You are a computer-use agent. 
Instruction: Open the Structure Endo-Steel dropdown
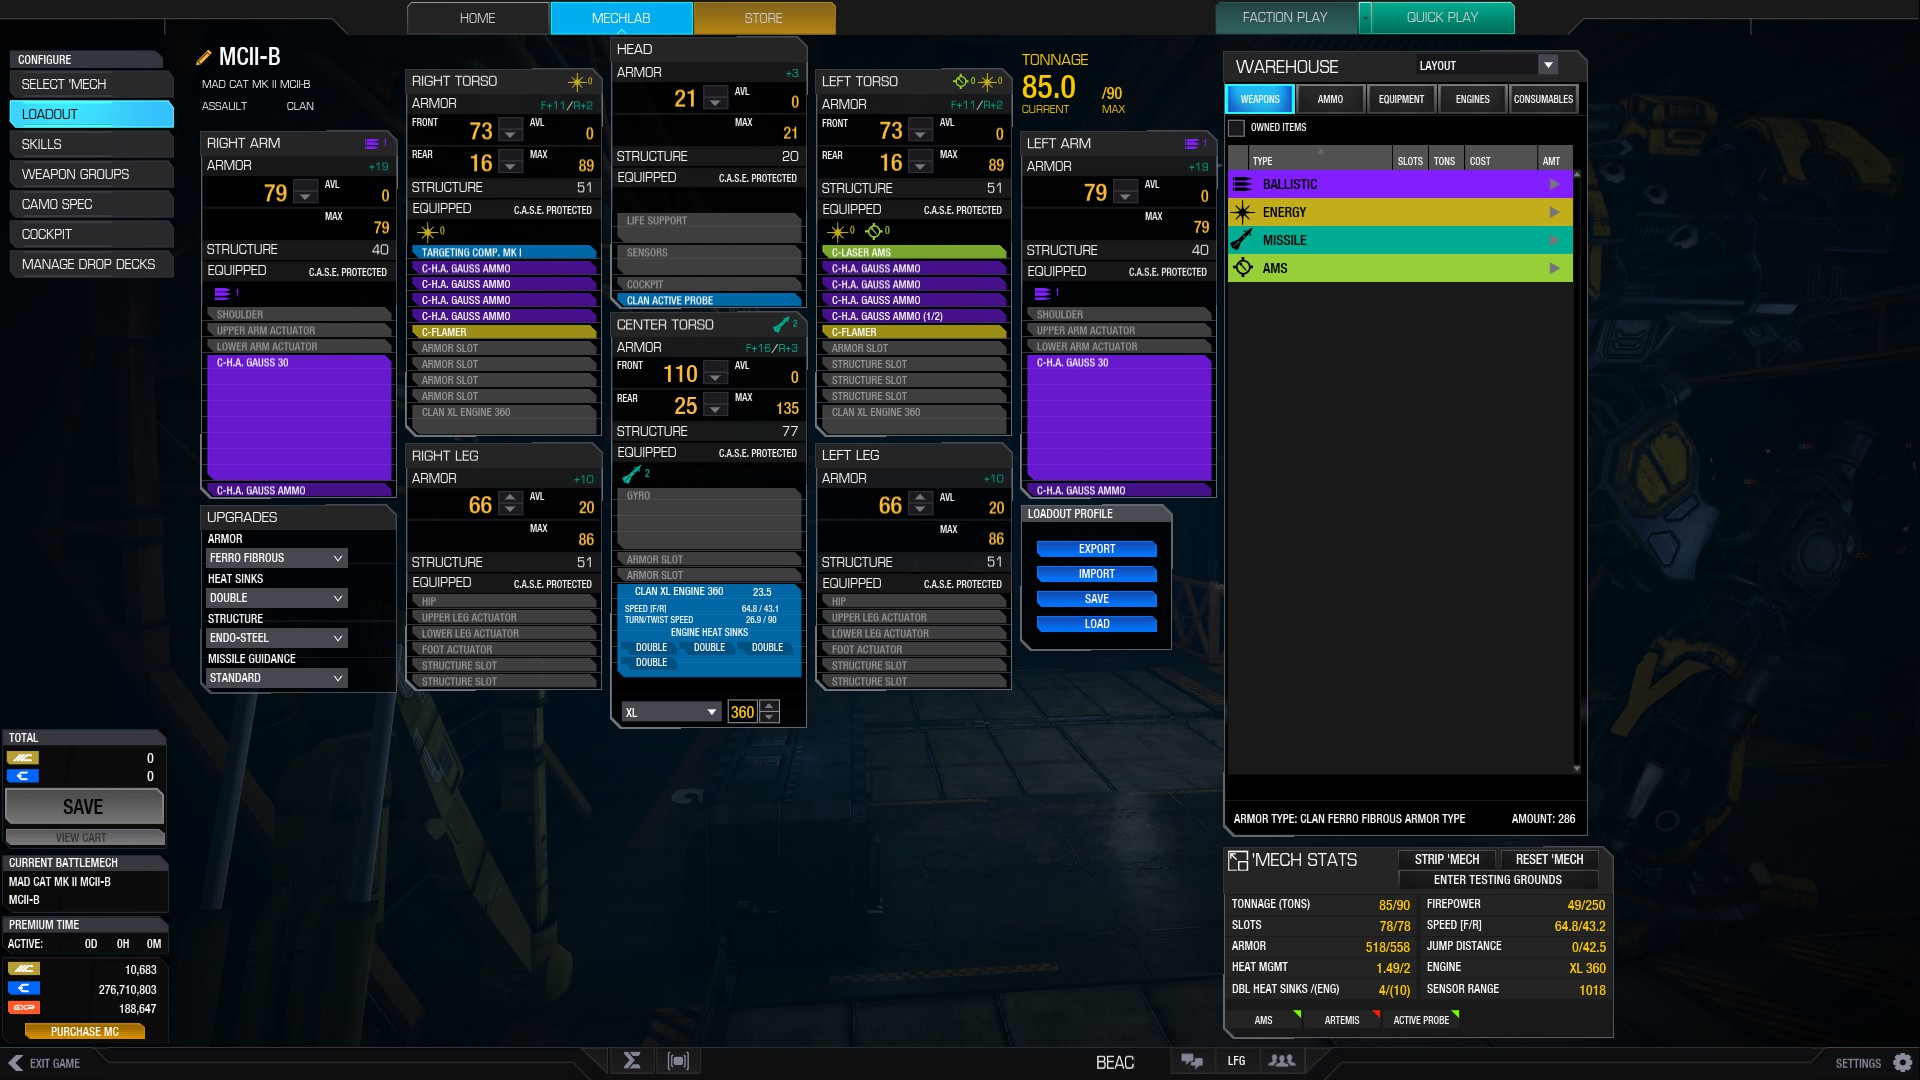click(277, 638)
